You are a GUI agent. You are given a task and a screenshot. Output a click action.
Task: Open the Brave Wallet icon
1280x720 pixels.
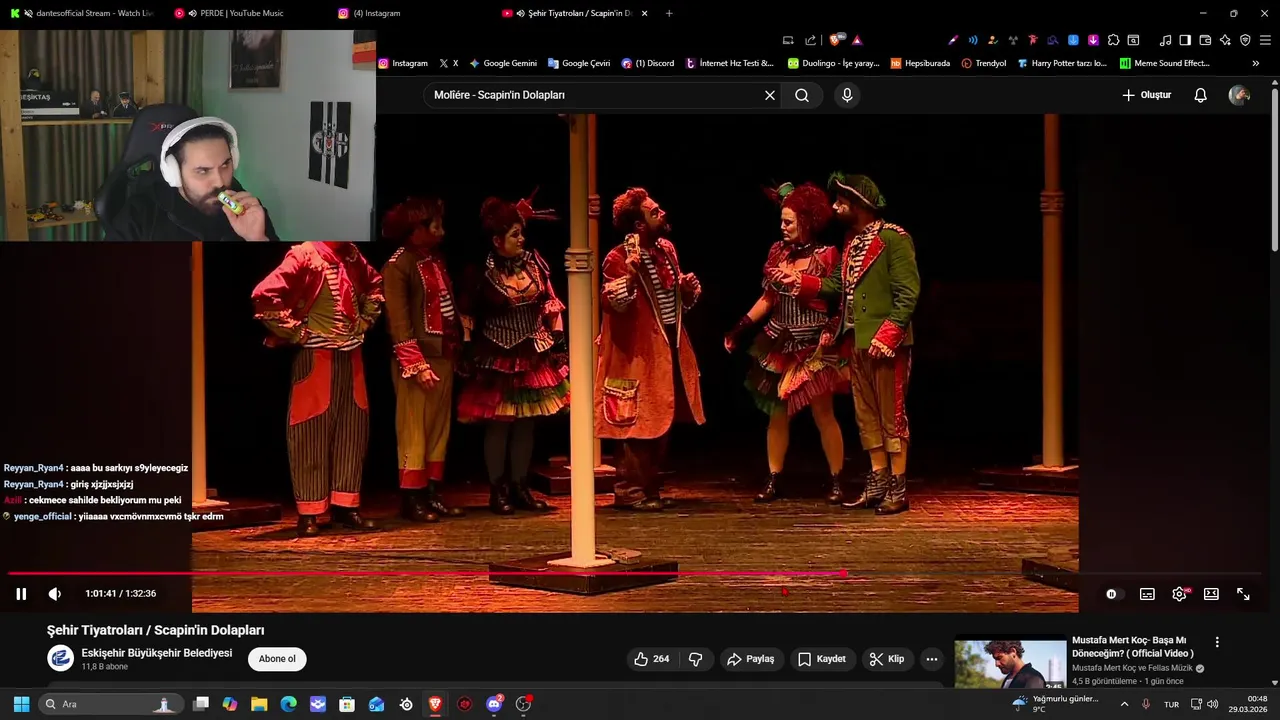click(1205, 40)
